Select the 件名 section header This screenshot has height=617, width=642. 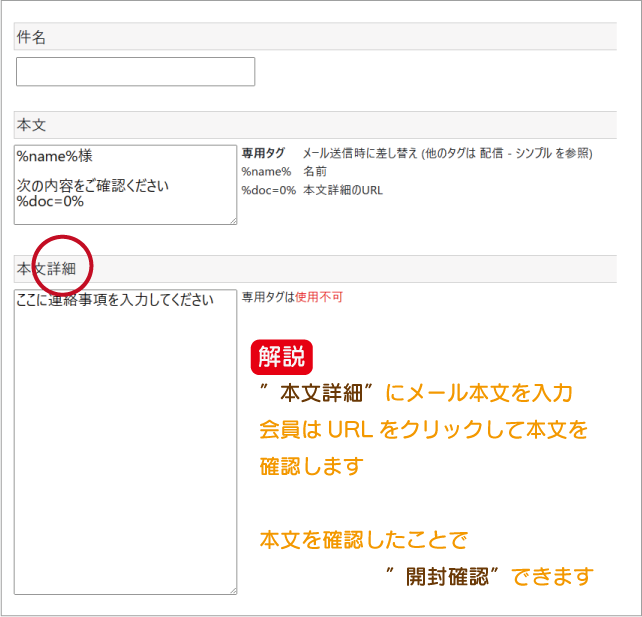coord(30,37)
